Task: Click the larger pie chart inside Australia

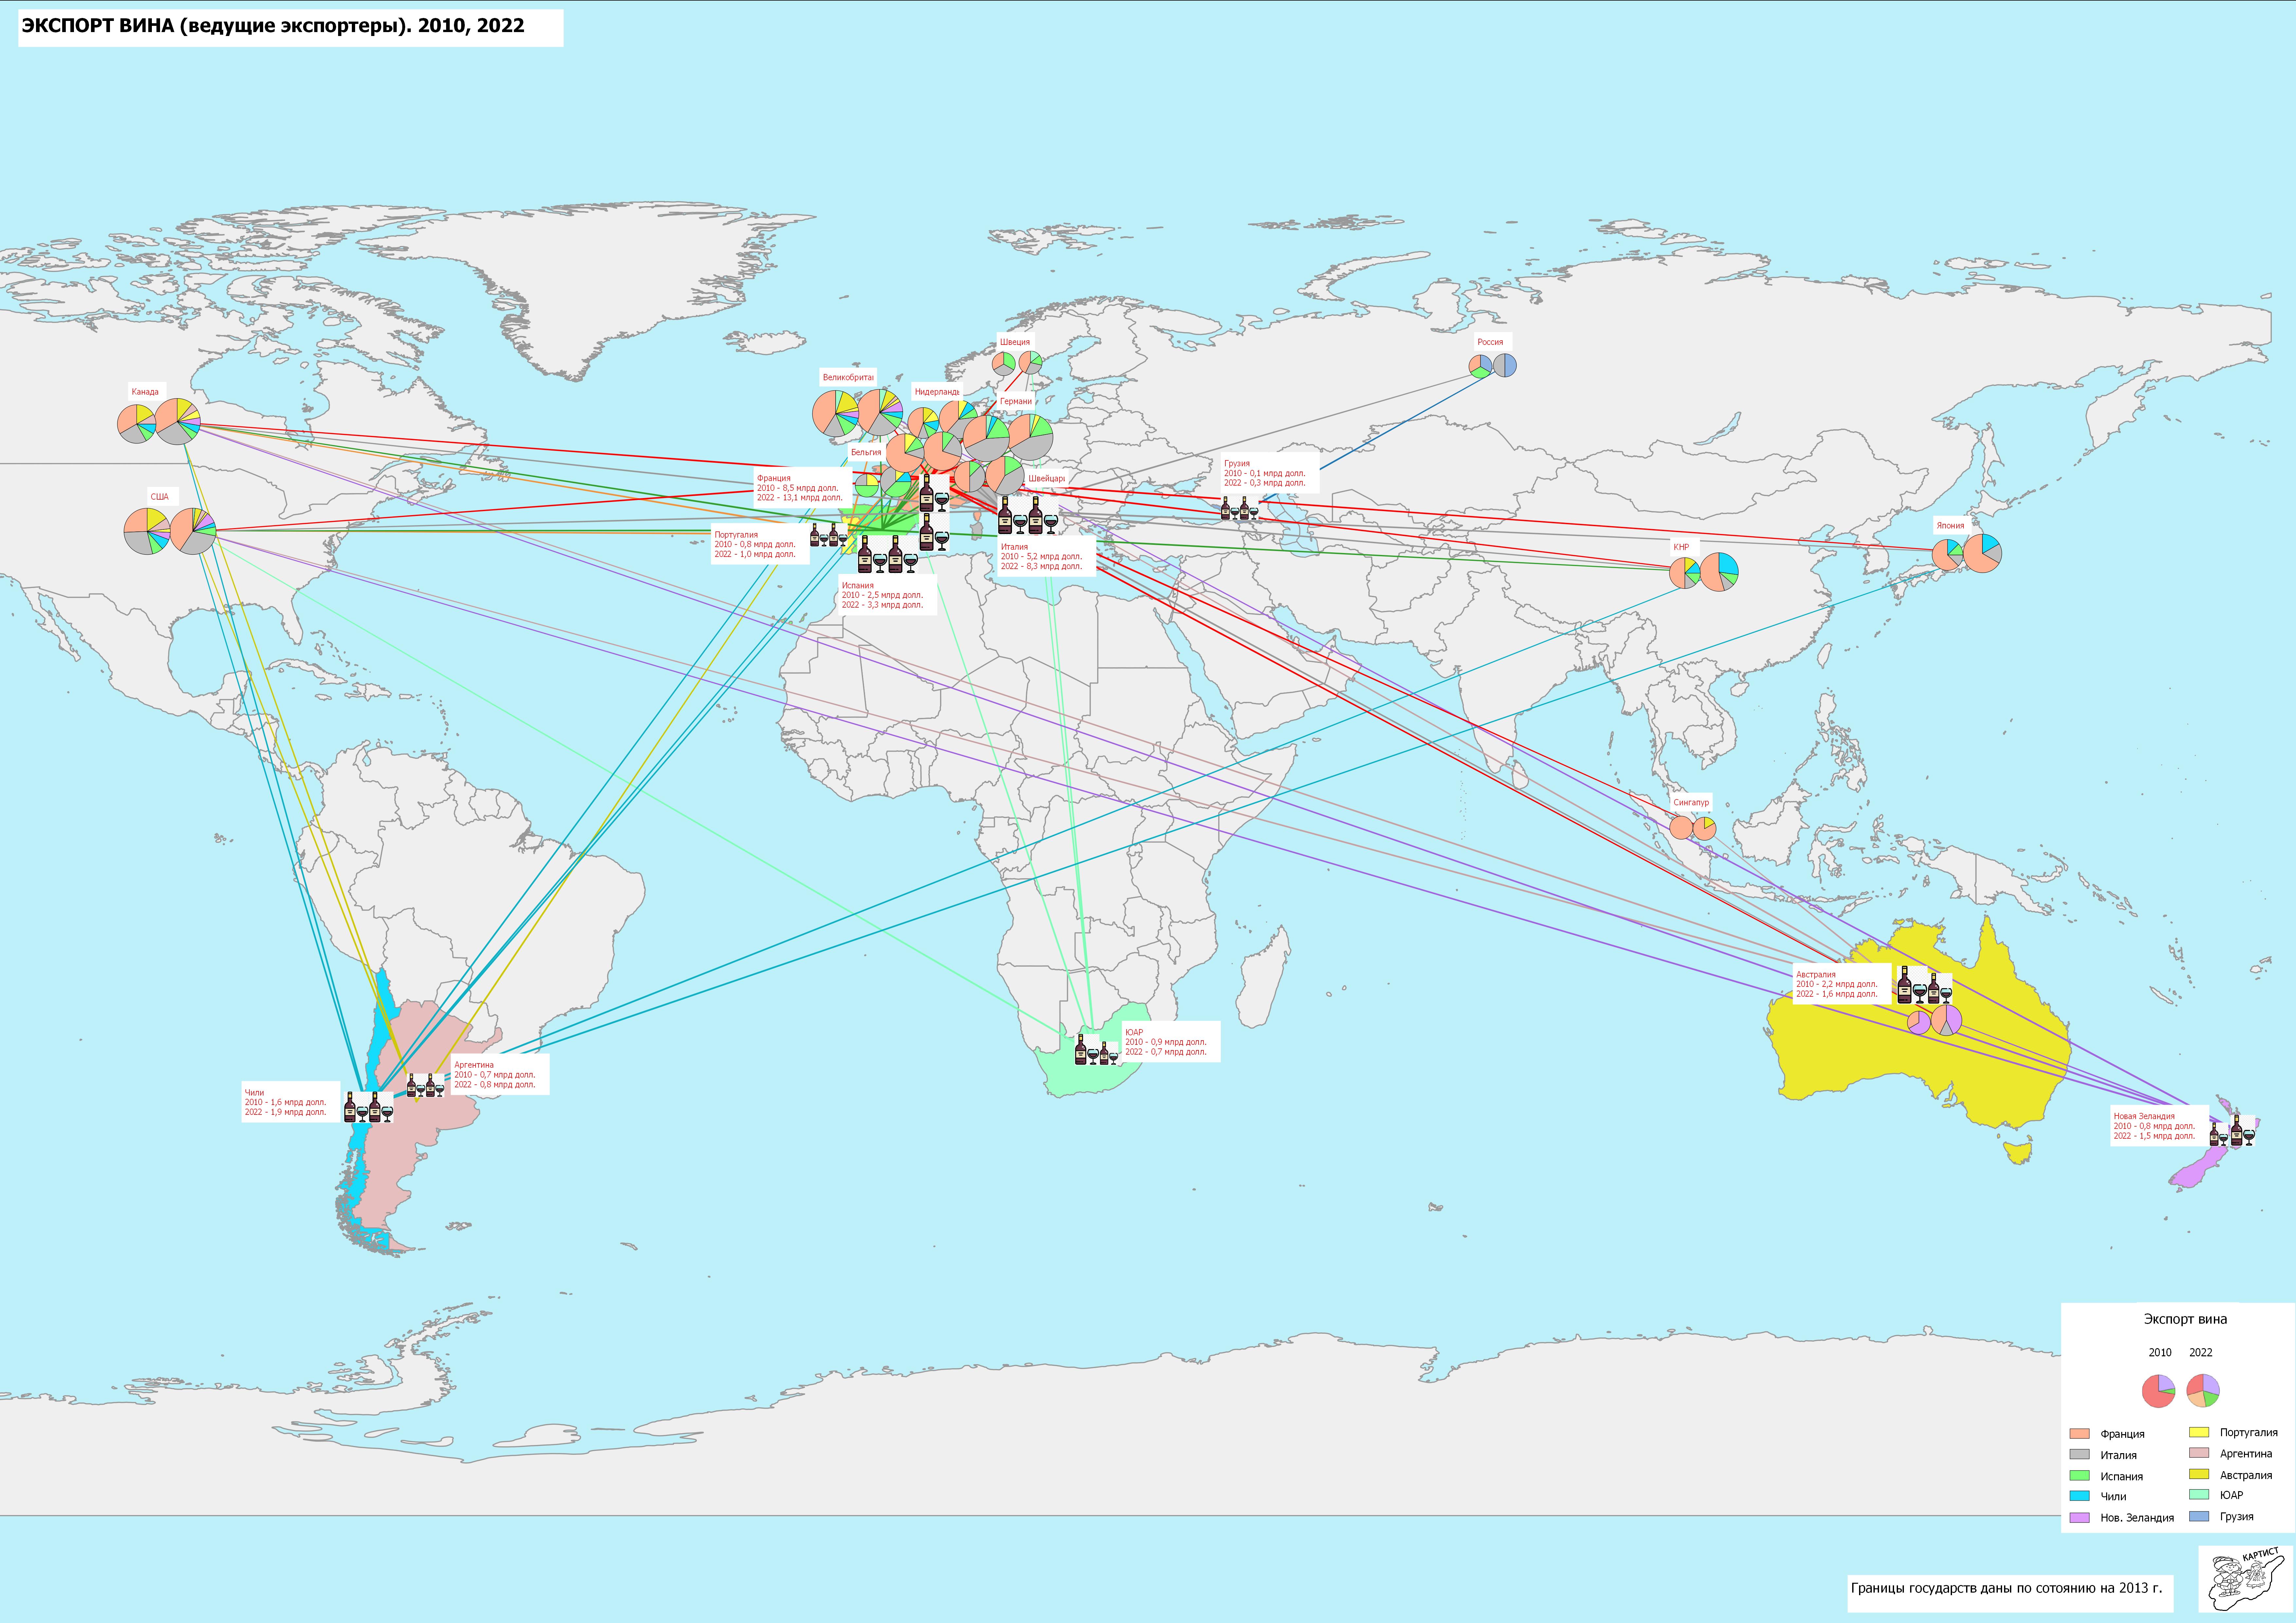Action: pyautogui.click(x=1946, y=1020)
